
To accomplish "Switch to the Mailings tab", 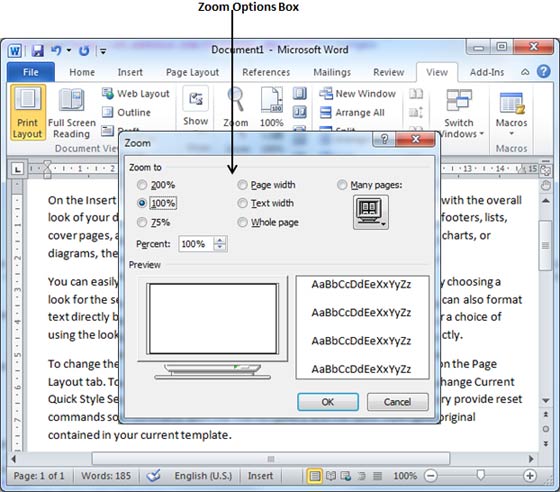I will point(332,72).
